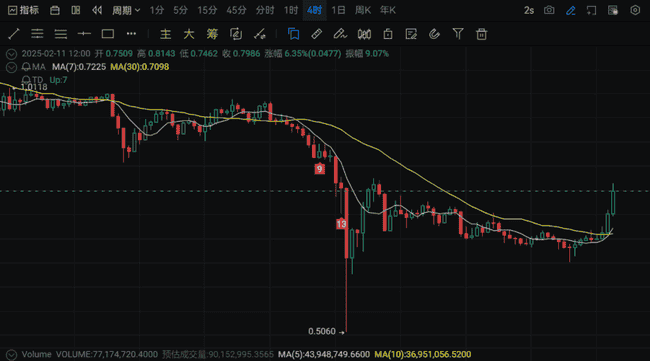Toggle the MA indicator alert bell
This screenshot has height=361, width=650.
pyautogui.click(x=26, y=67)
